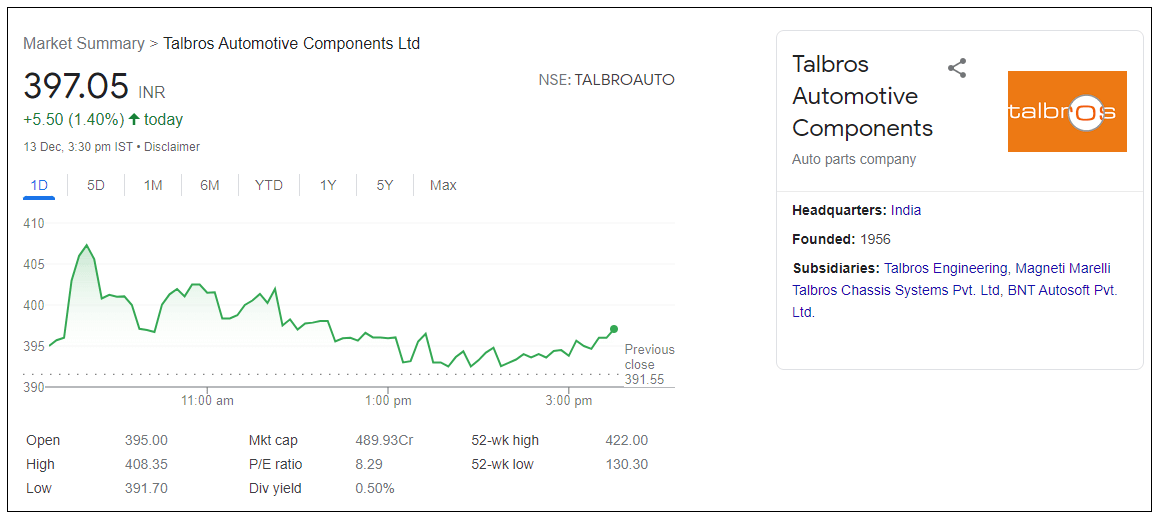This screenshot has height=517, width=1156.
Task: Click 52-wk low value 130.30
Action: [627, 465]
